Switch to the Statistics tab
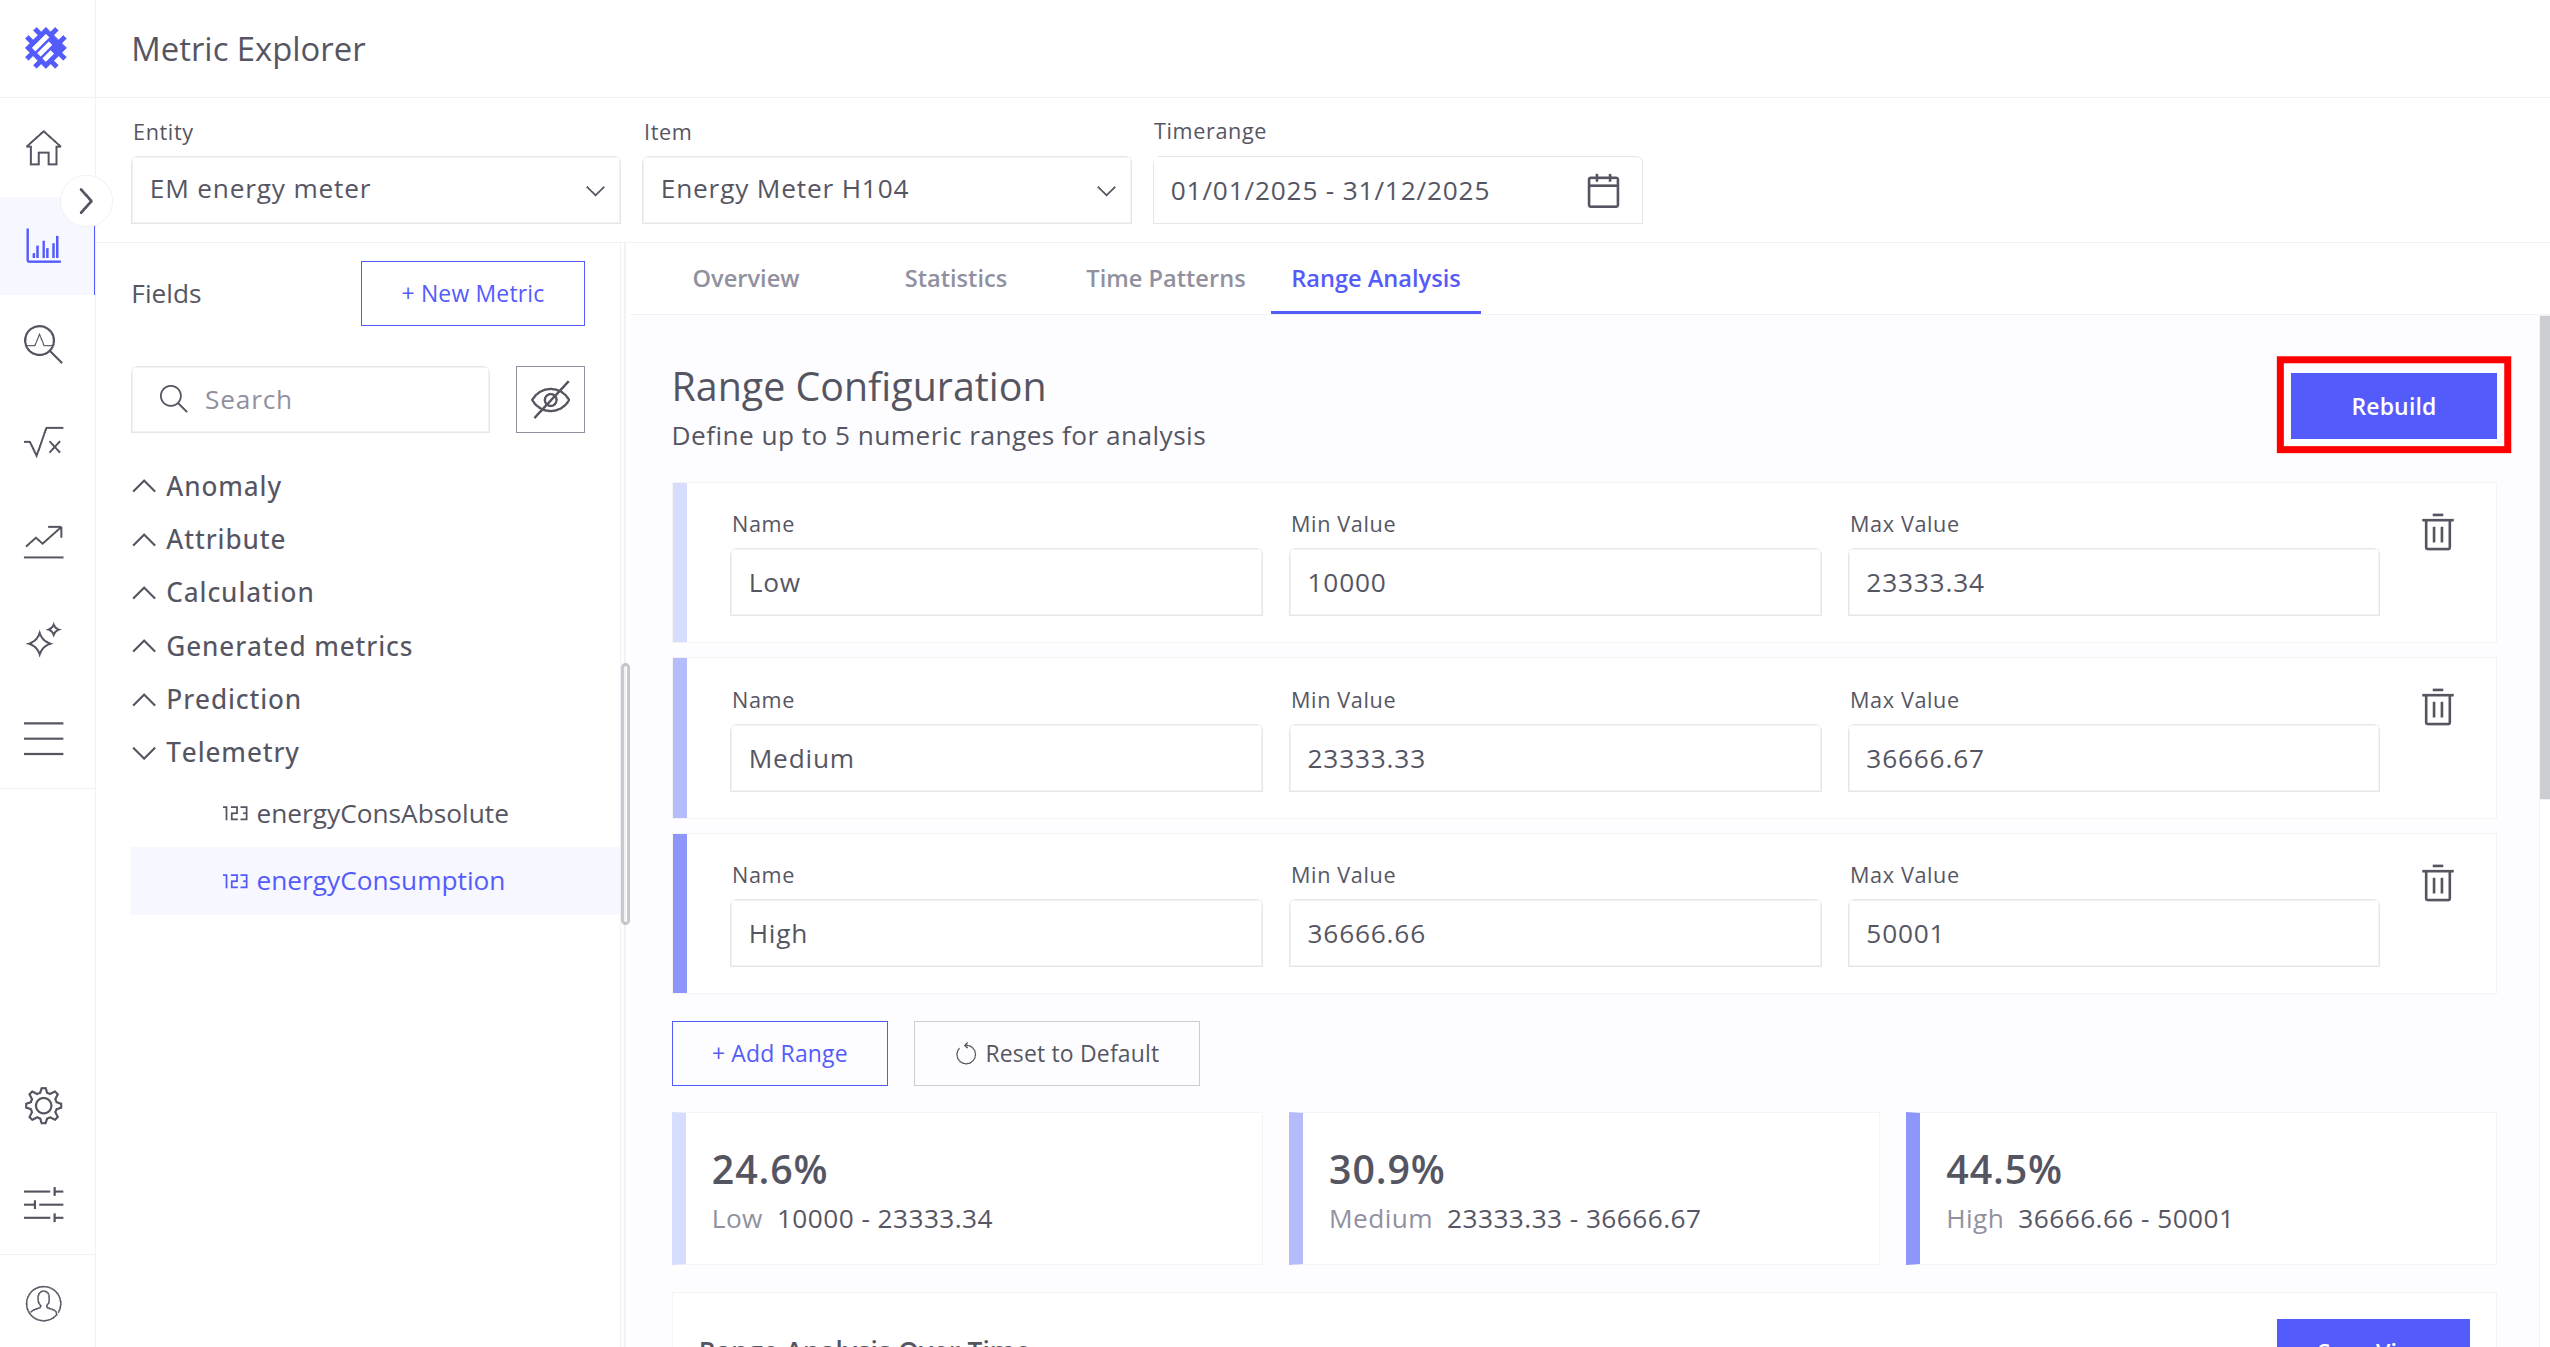The image size is (2550, 1347). coord(955,278)
